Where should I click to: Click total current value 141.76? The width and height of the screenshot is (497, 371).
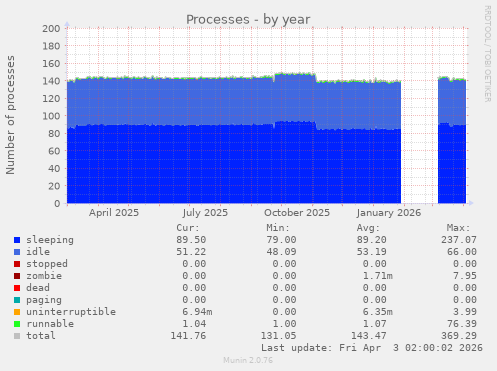coord(188,336)
